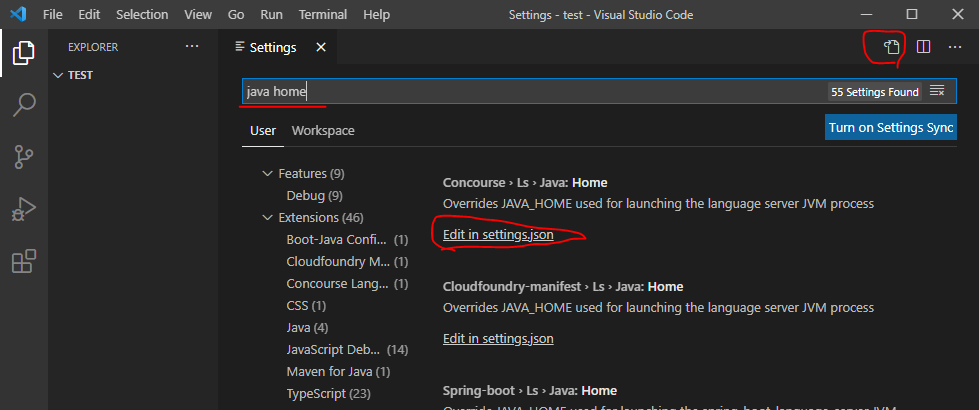Screen dimensions: 979x410
Task: Open the Selection menu
Action: tap(142, 14)
